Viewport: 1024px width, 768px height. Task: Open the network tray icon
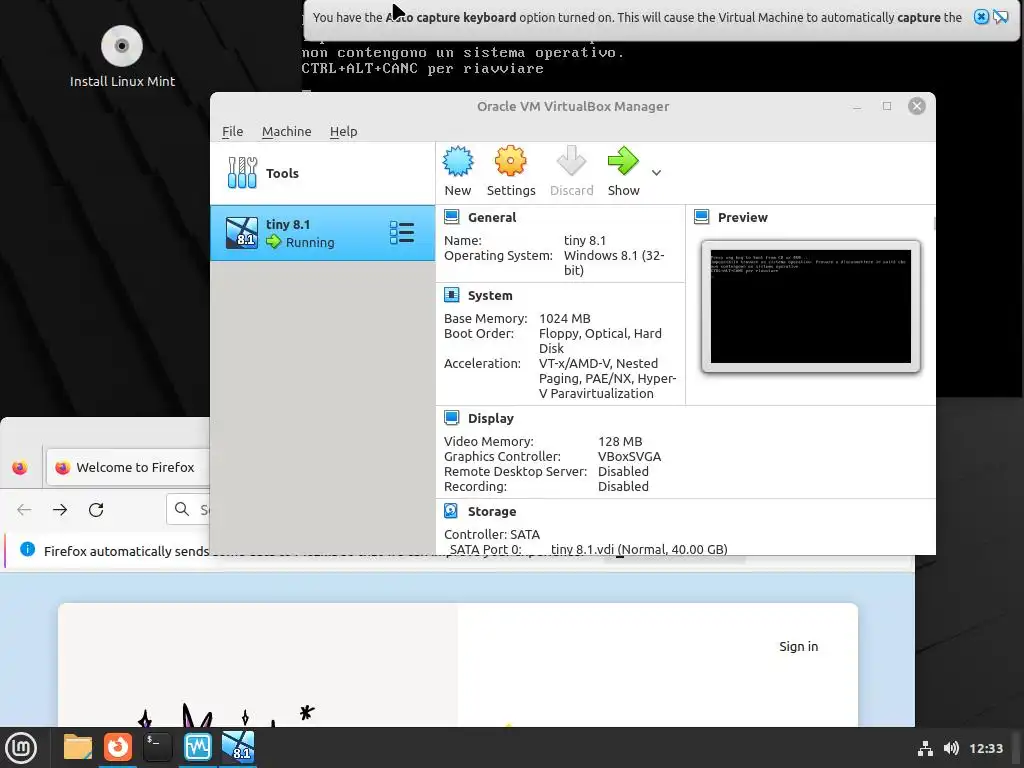[x=925, y=748]
